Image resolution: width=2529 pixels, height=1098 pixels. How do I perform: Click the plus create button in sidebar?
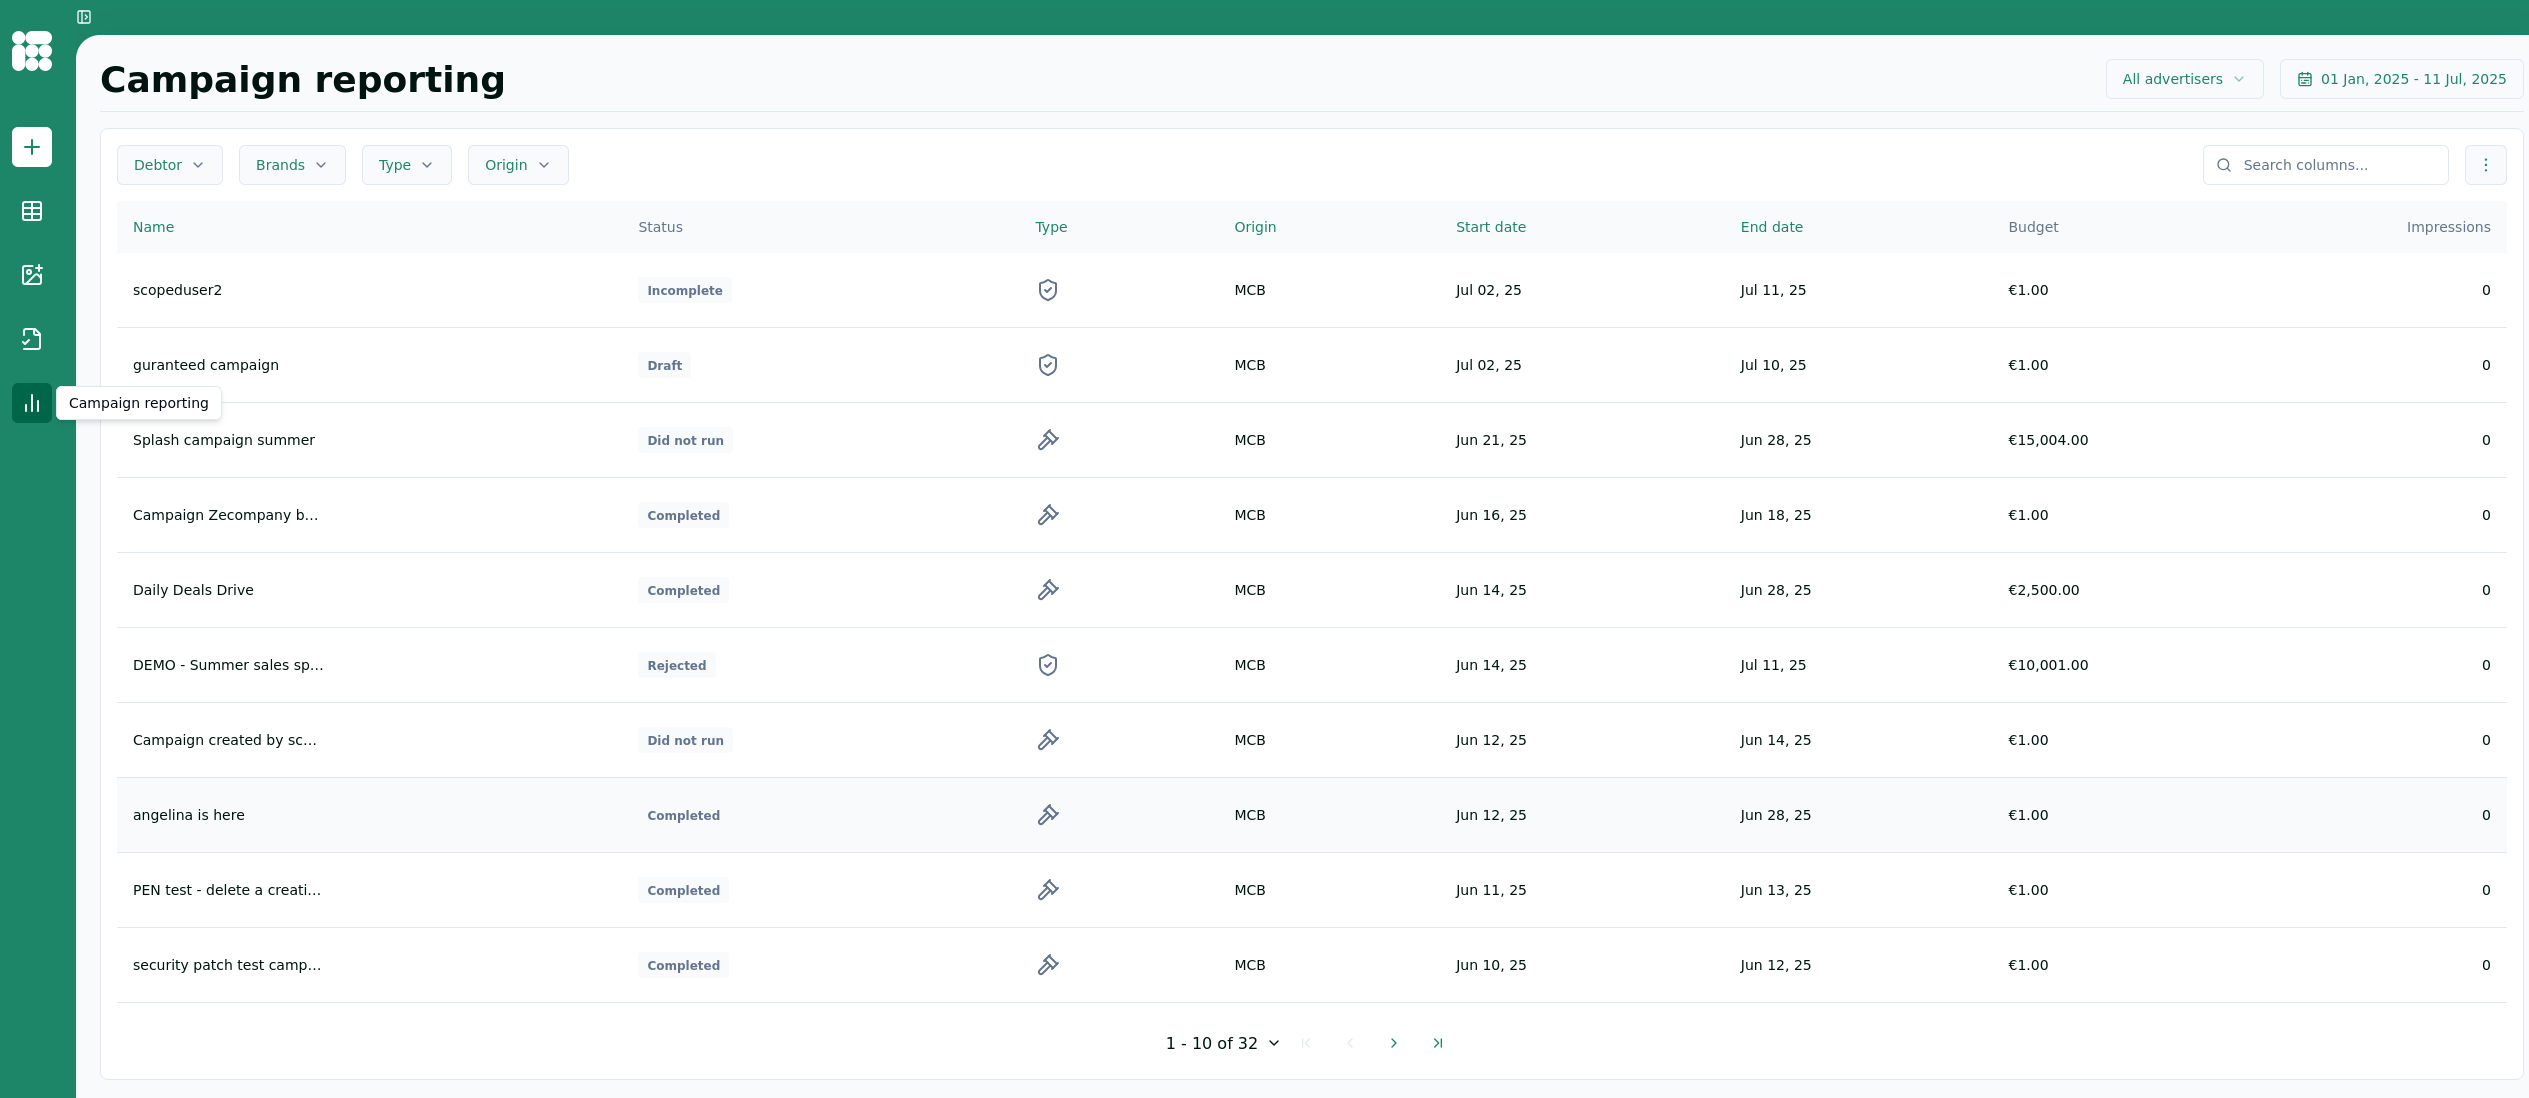[32, 147]
